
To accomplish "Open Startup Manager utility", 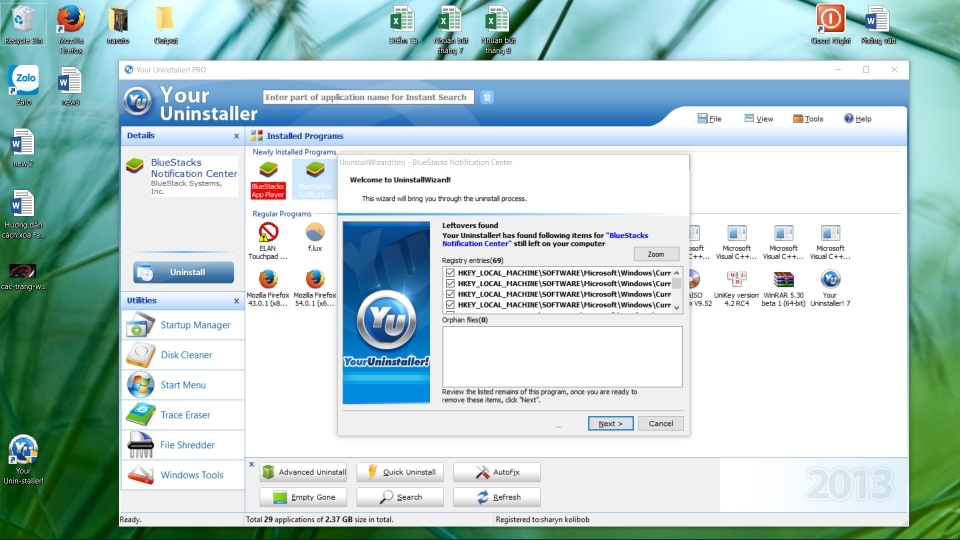I will (x=183, y=324).
